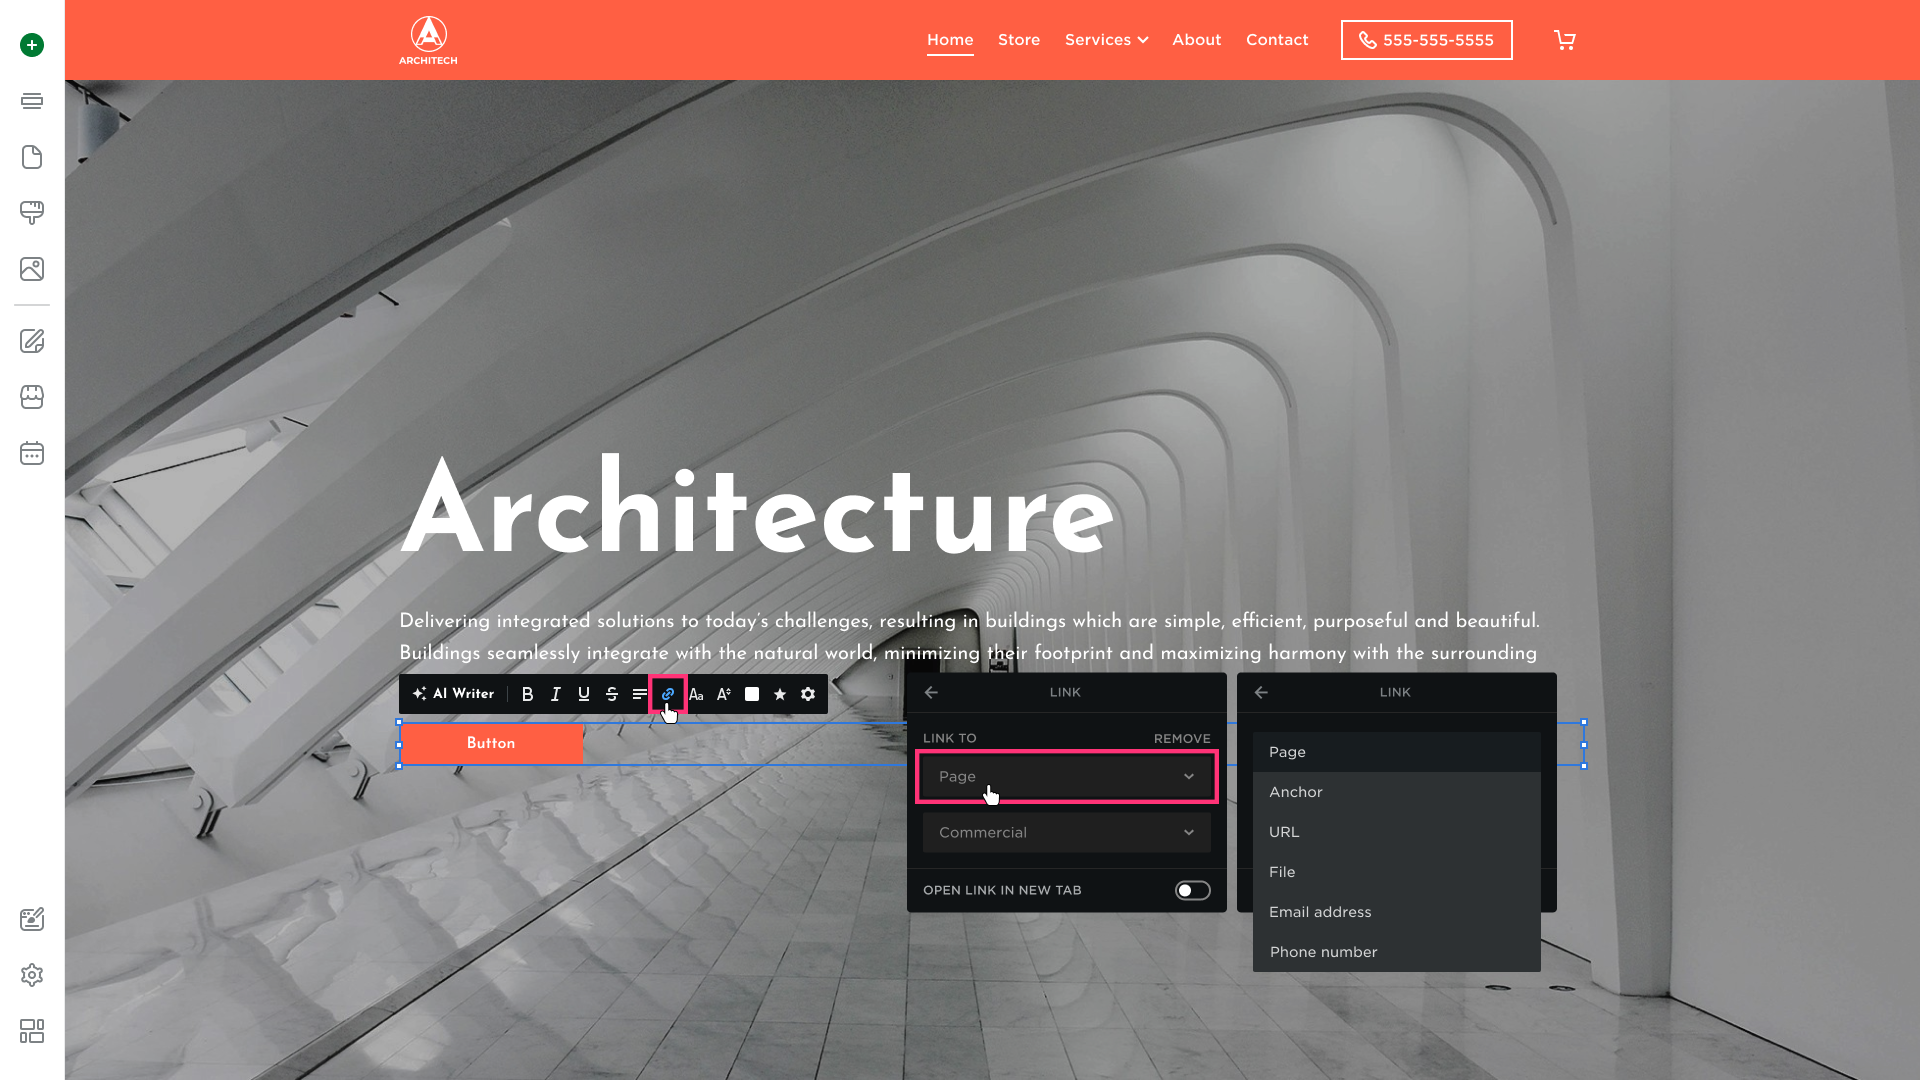Viewport: 1920px width, 1080px height.
Task: Toggle bold formatting in toolbar
Action: click(528, 694)
